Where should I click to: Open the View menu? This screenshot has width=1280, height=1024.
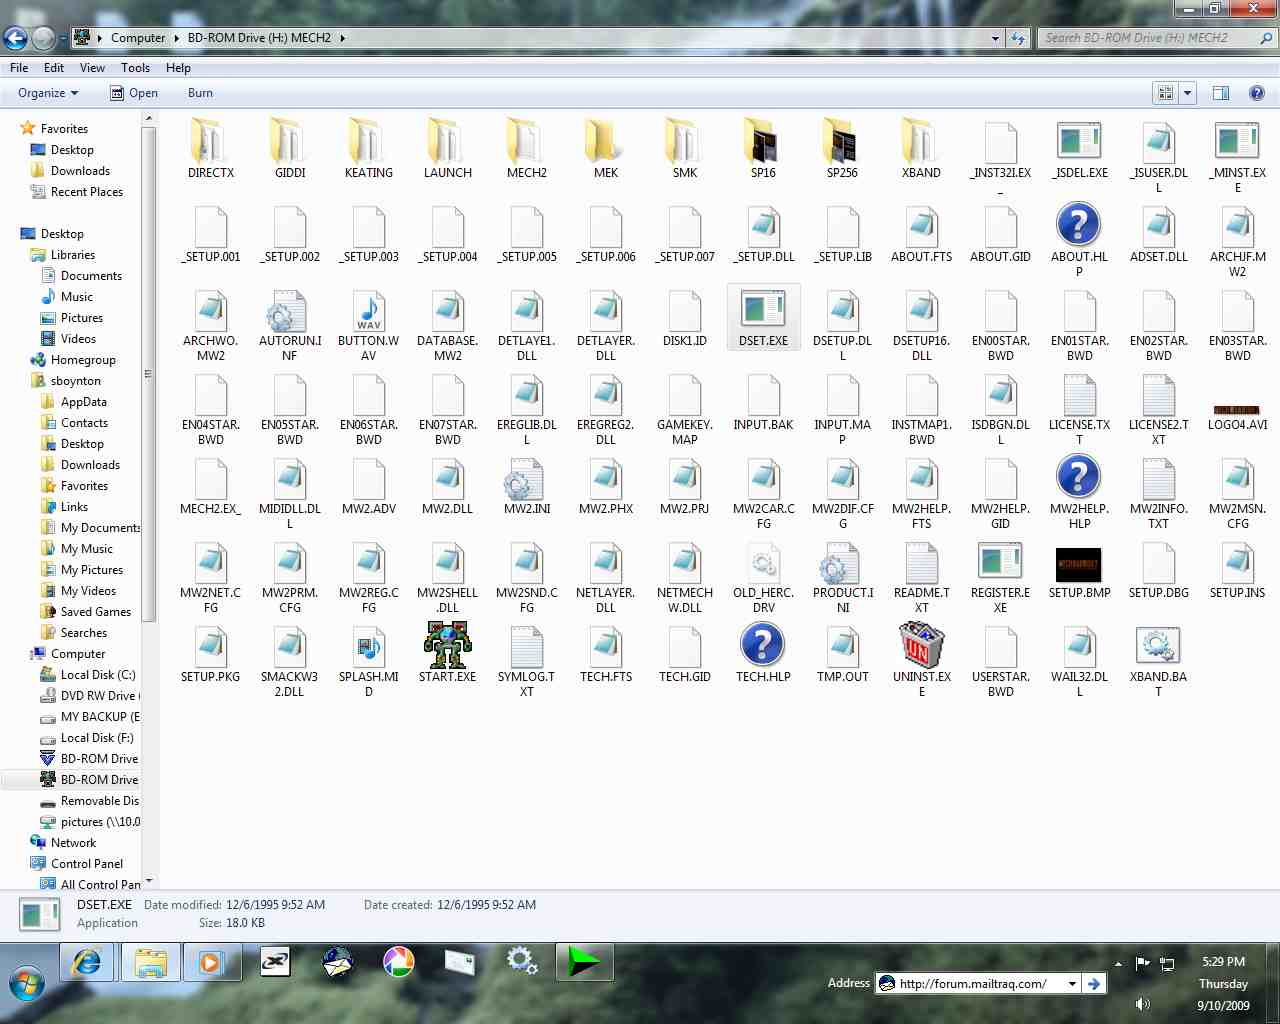point(92,67)
